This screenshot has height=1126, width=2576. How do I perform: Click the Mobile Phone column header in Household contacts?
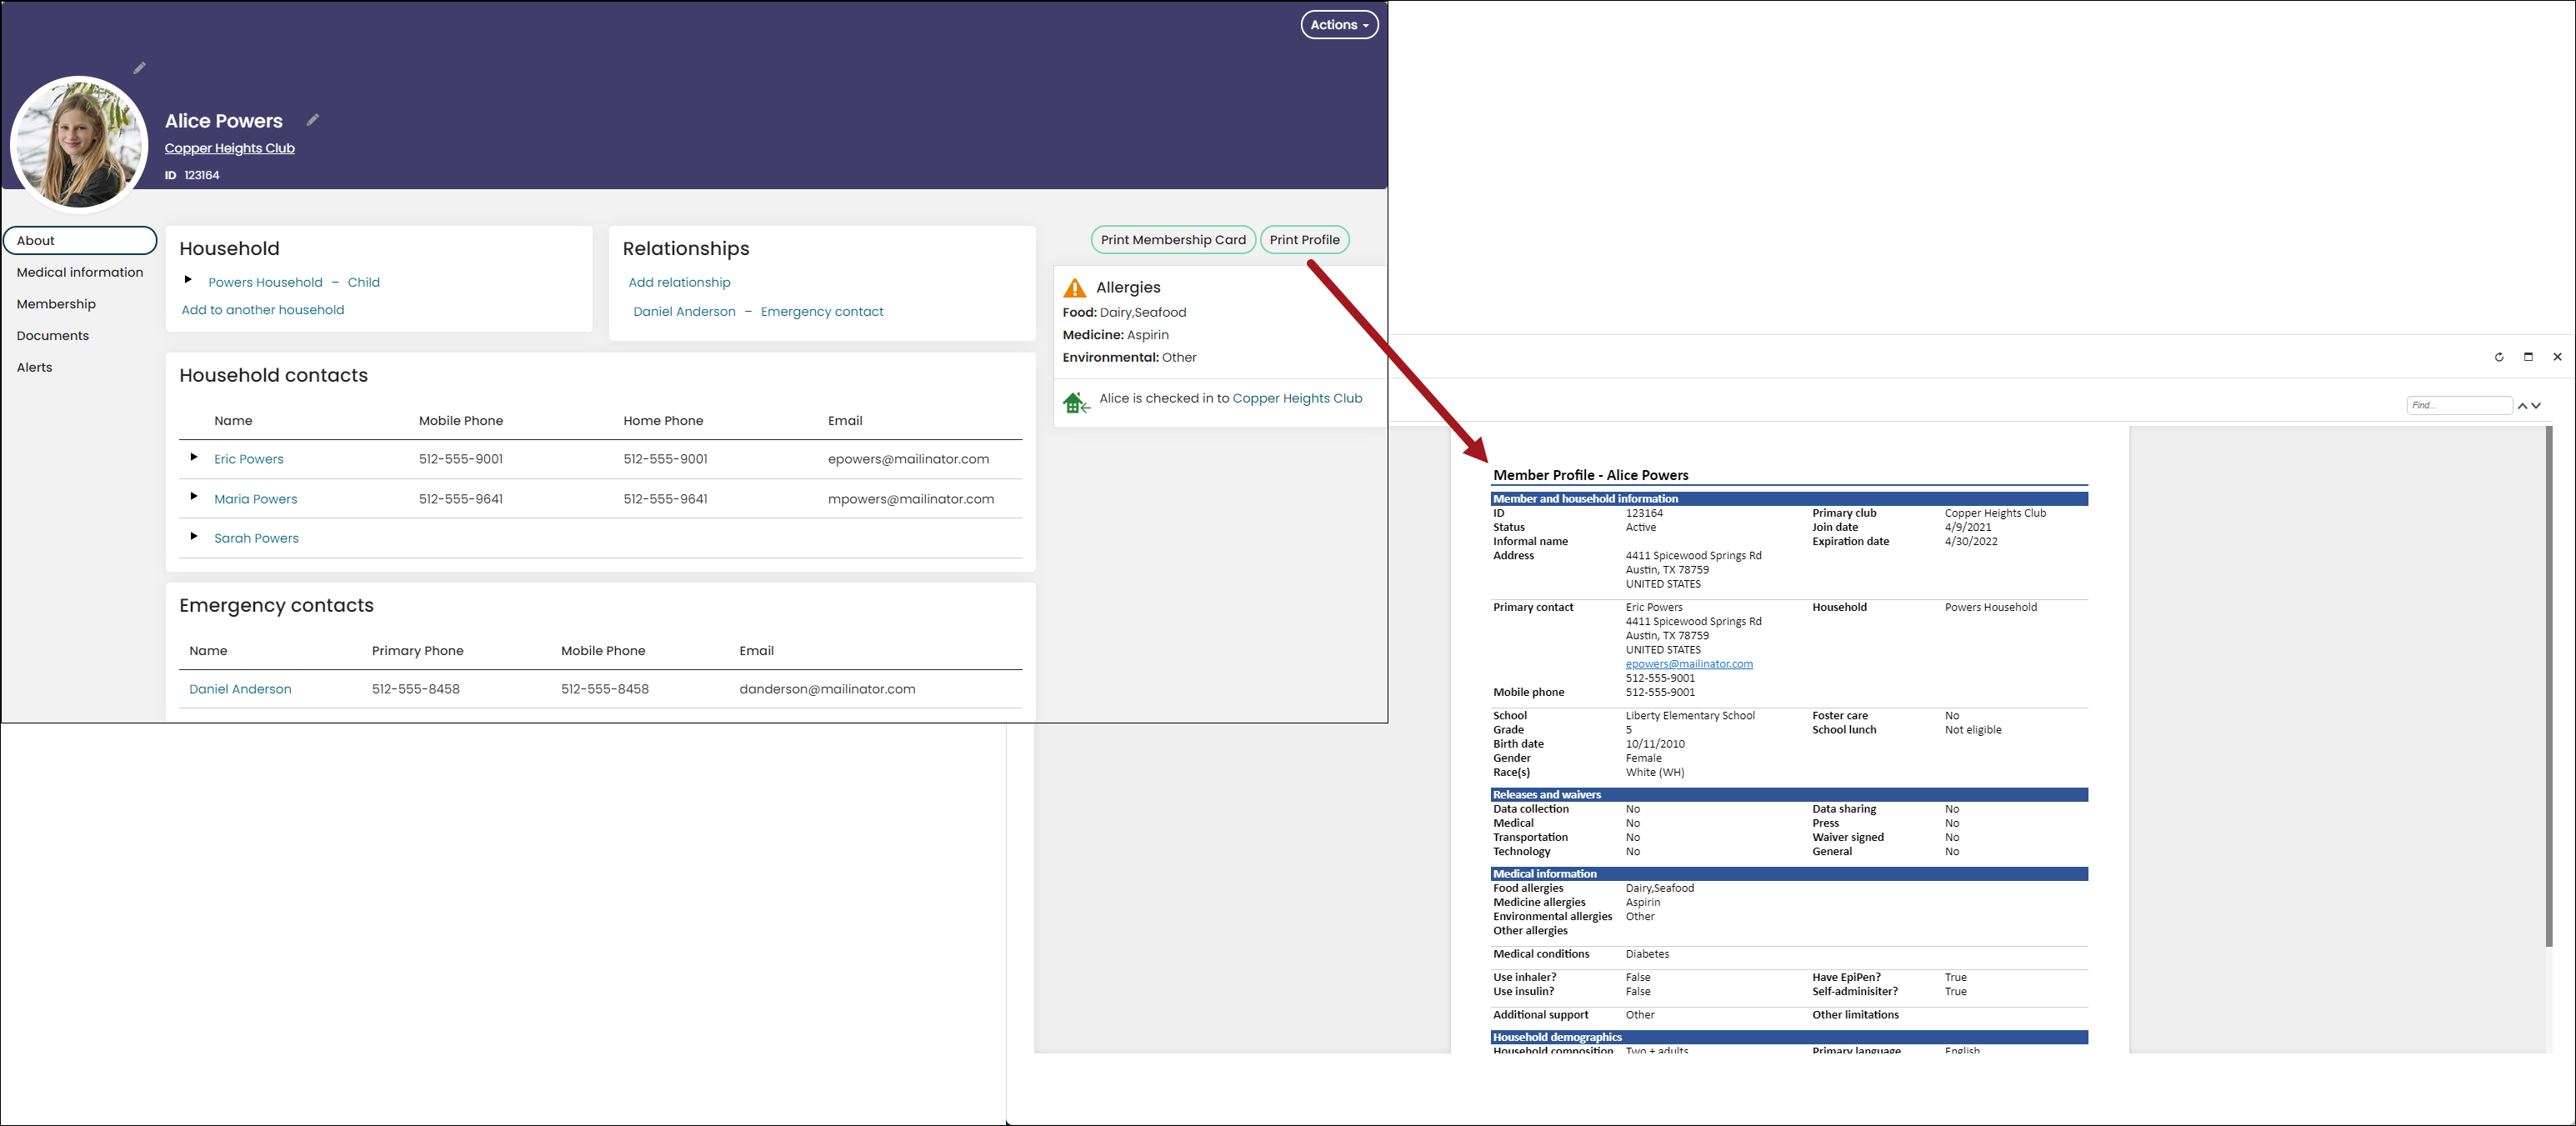[461, 421]
